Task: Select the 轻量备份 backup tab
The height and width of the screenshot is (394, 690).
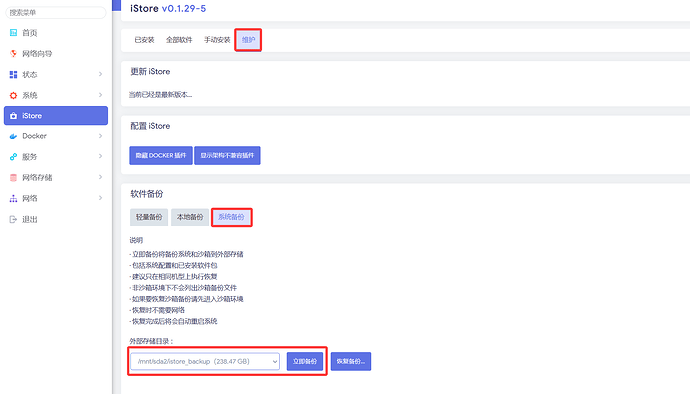Action: click(149, 217)
